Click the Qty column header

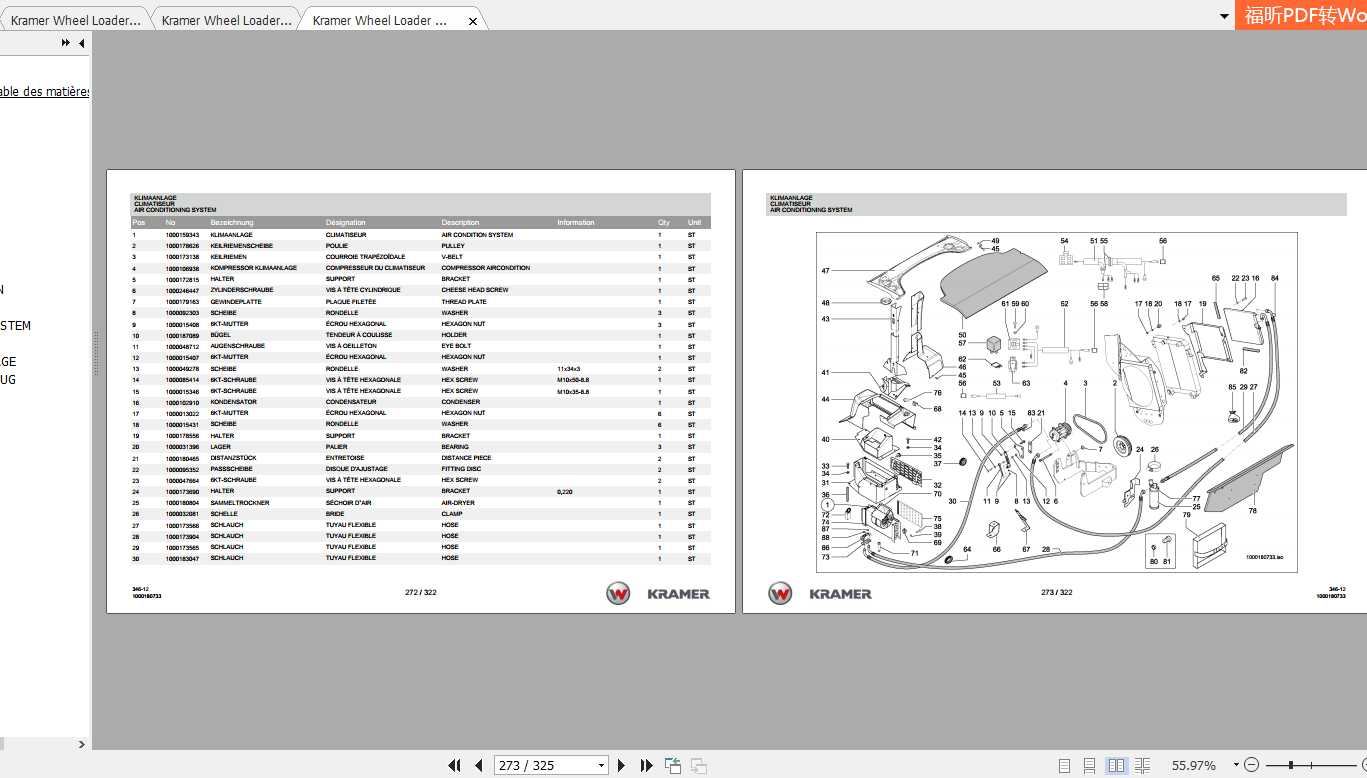pyautogui.click(x=664, y=222)
